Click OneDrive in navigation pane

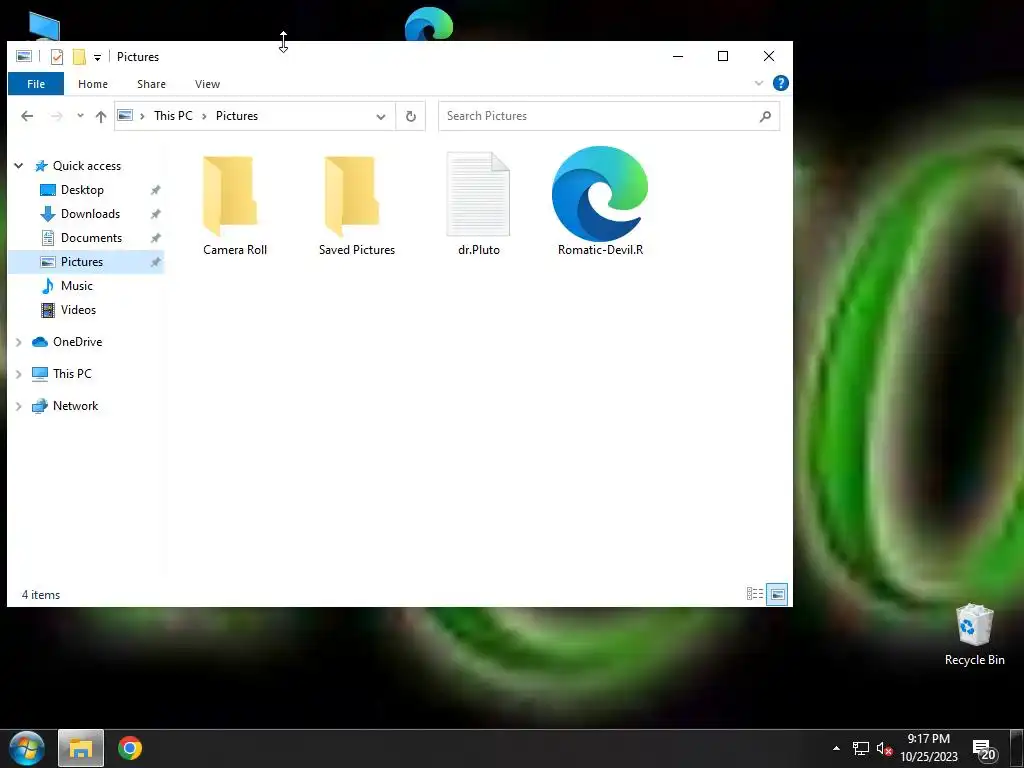77,342
